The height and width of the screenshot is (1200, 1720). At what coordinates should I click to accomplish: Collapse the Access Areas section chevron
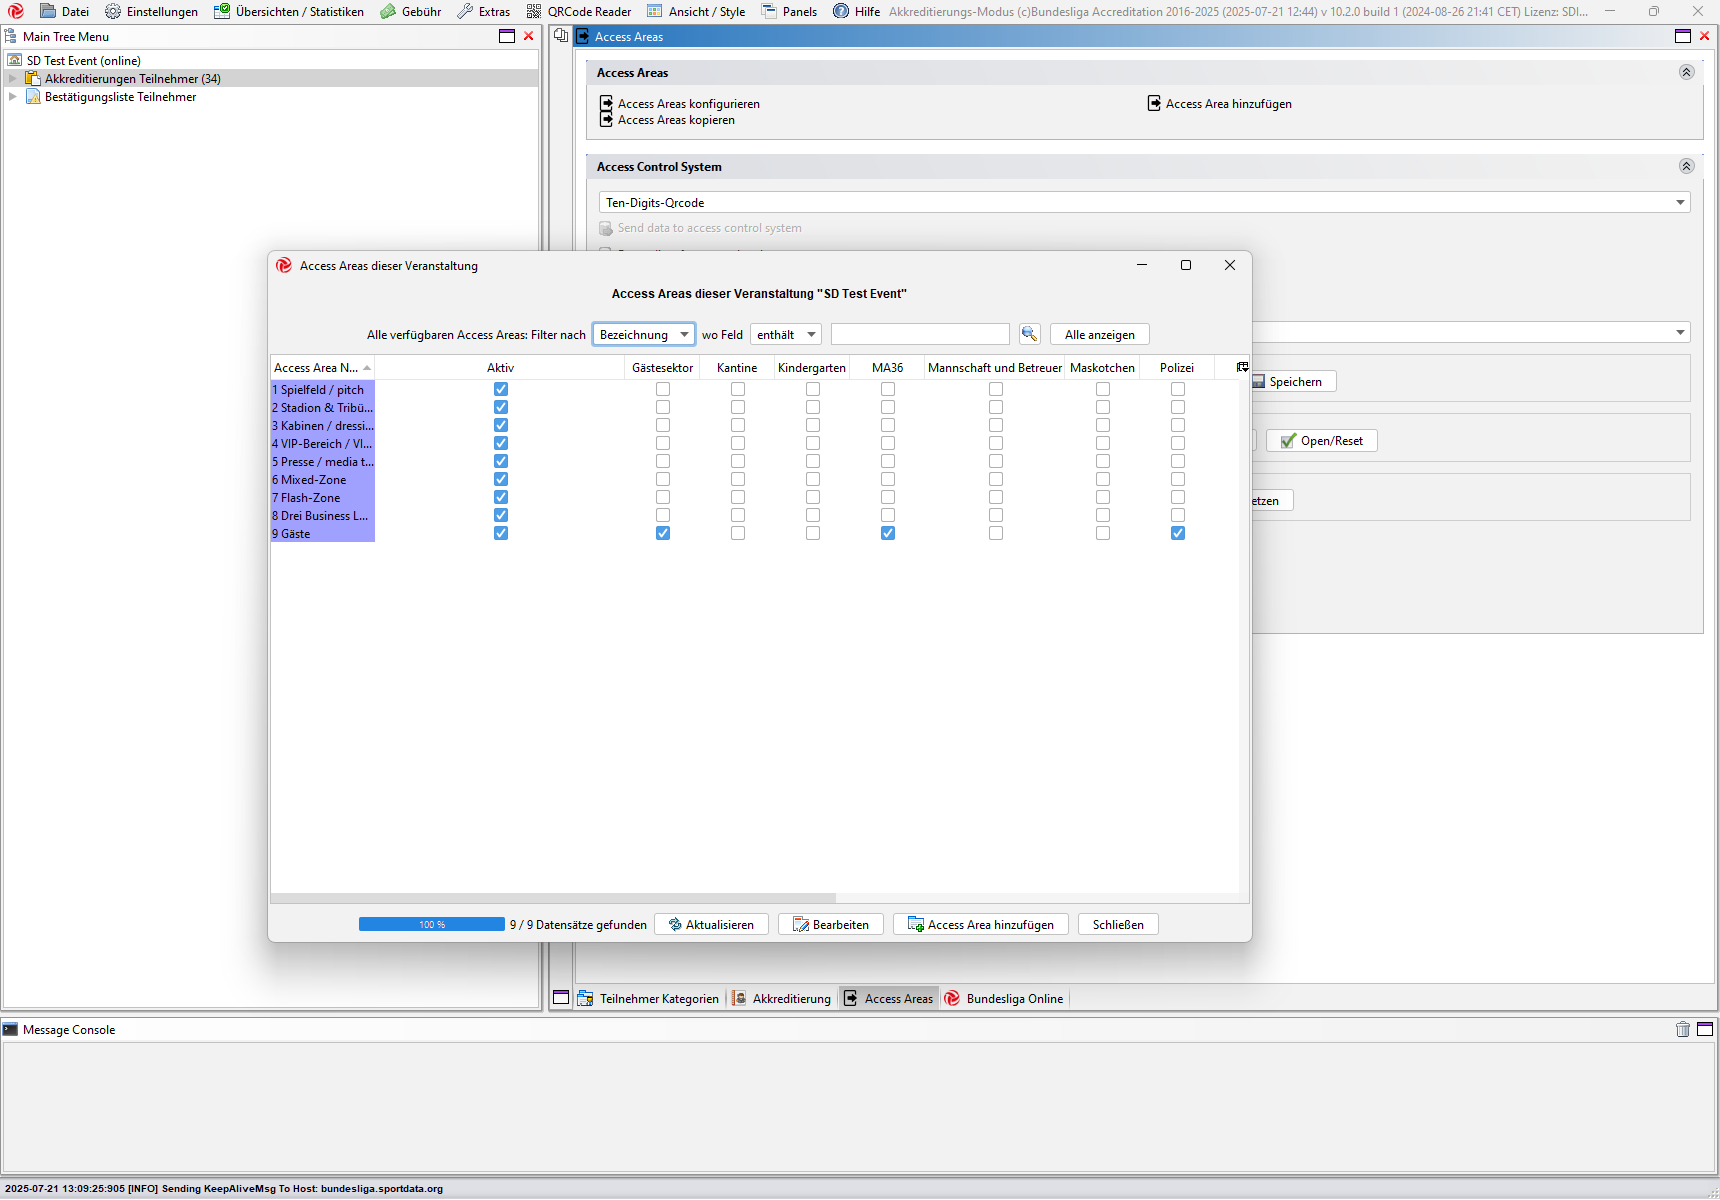(1686, 72)
